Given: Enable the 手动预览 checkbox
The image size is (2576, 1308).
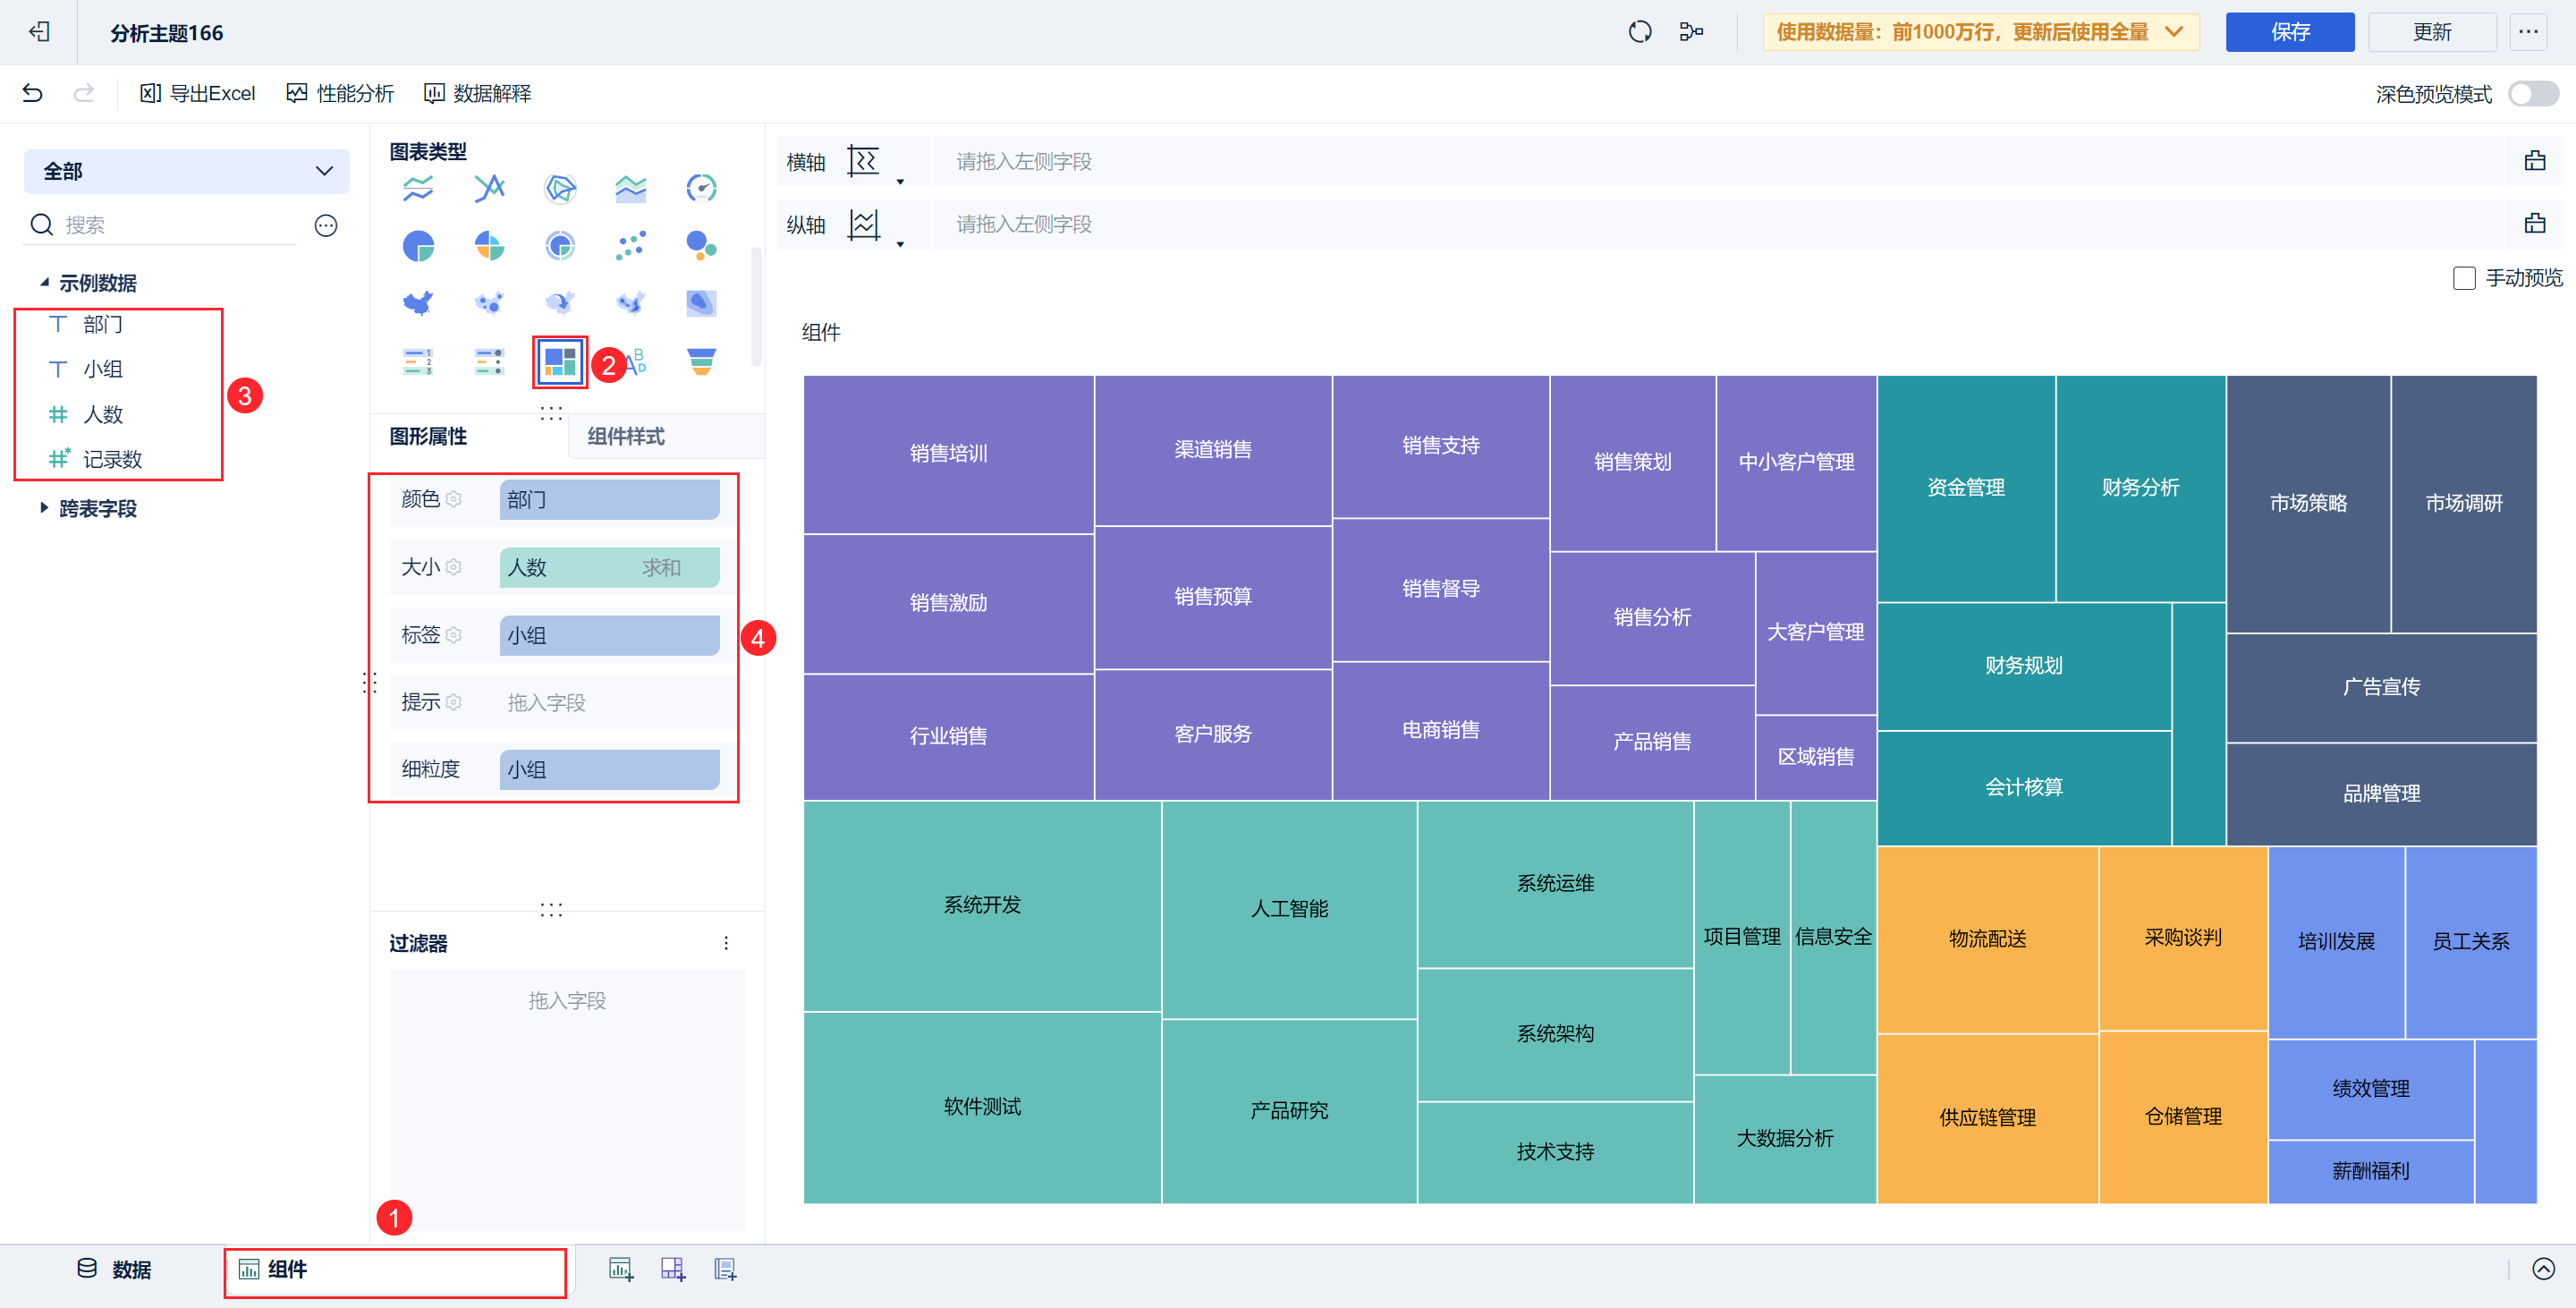Looking at the screenshot, I should [x=2464, y=278].
